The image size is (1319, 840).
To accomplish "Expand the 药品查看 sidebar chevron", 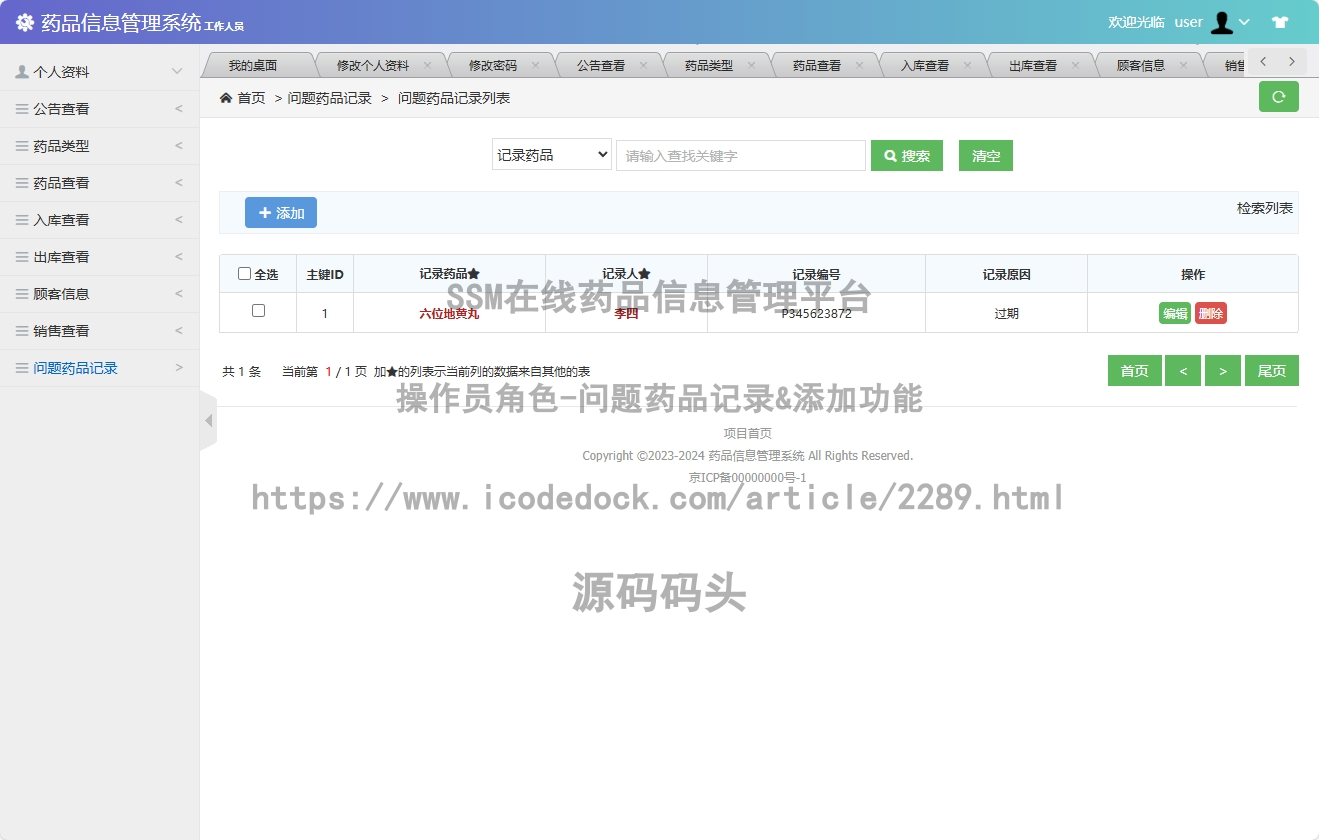I will click(179, 183).
